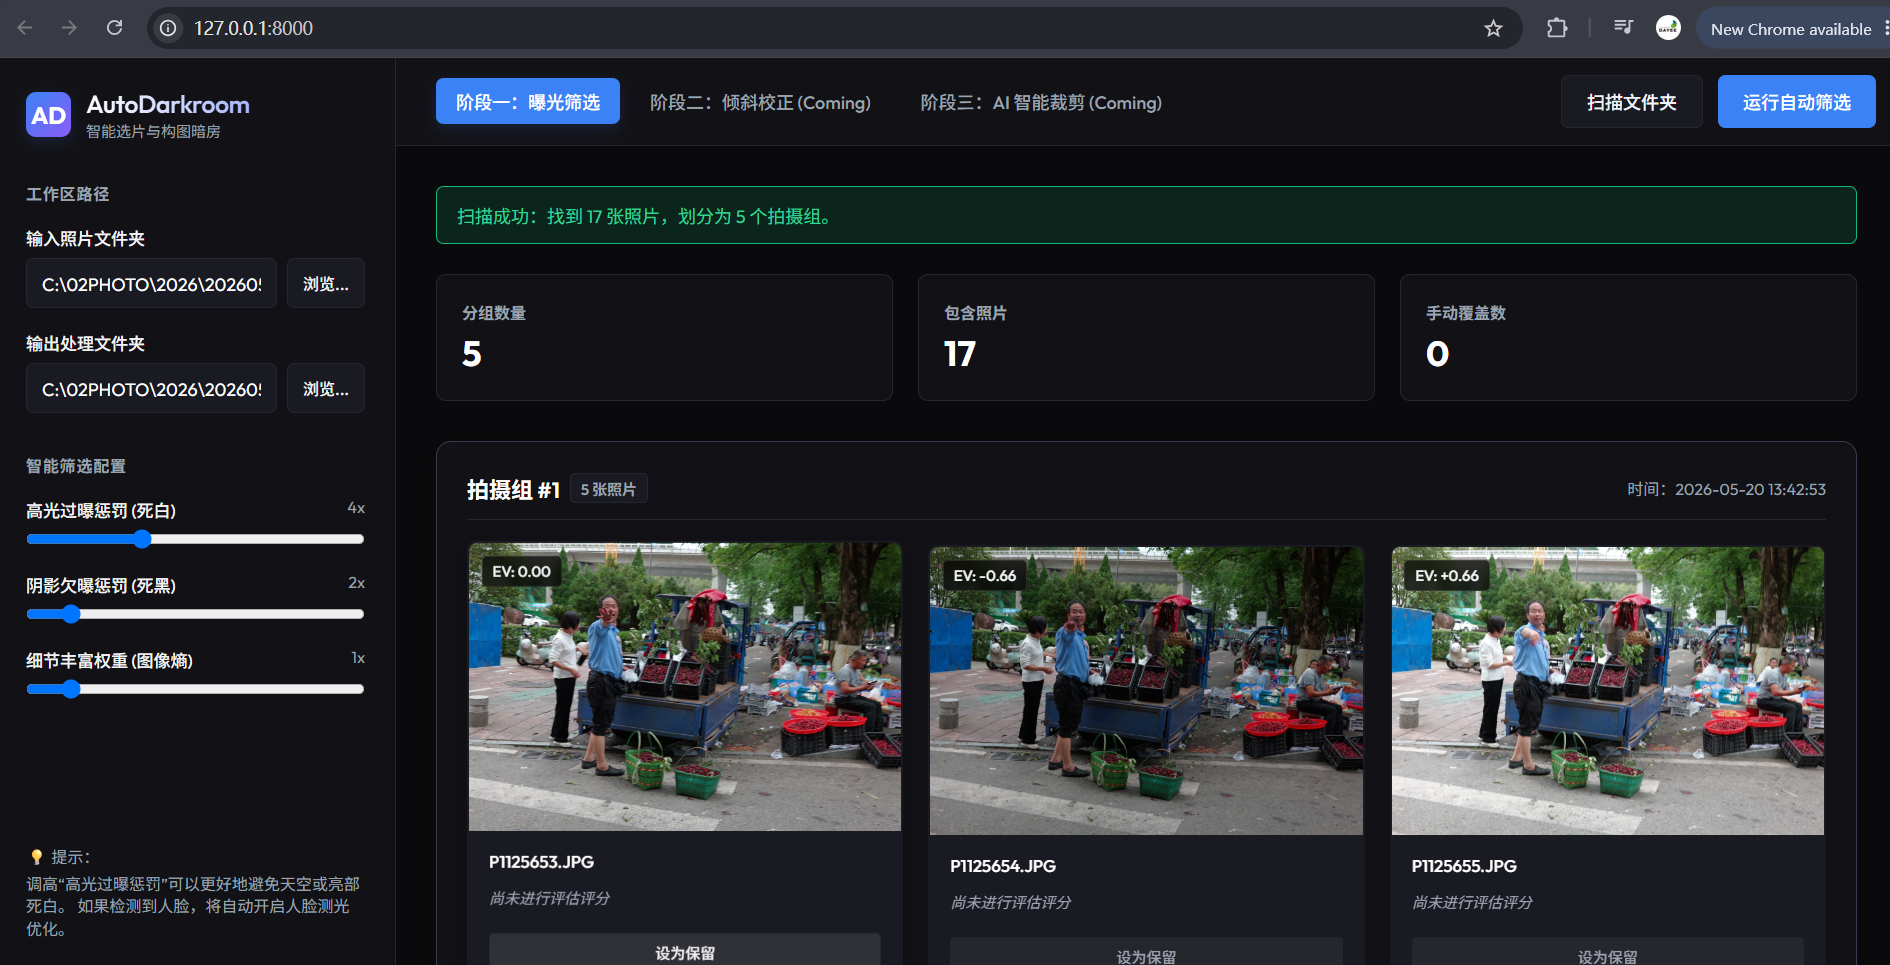Click 浏览... next to the output folder path
The width and height of the screenshot is (1890, 965).
[x=326, y=389]
